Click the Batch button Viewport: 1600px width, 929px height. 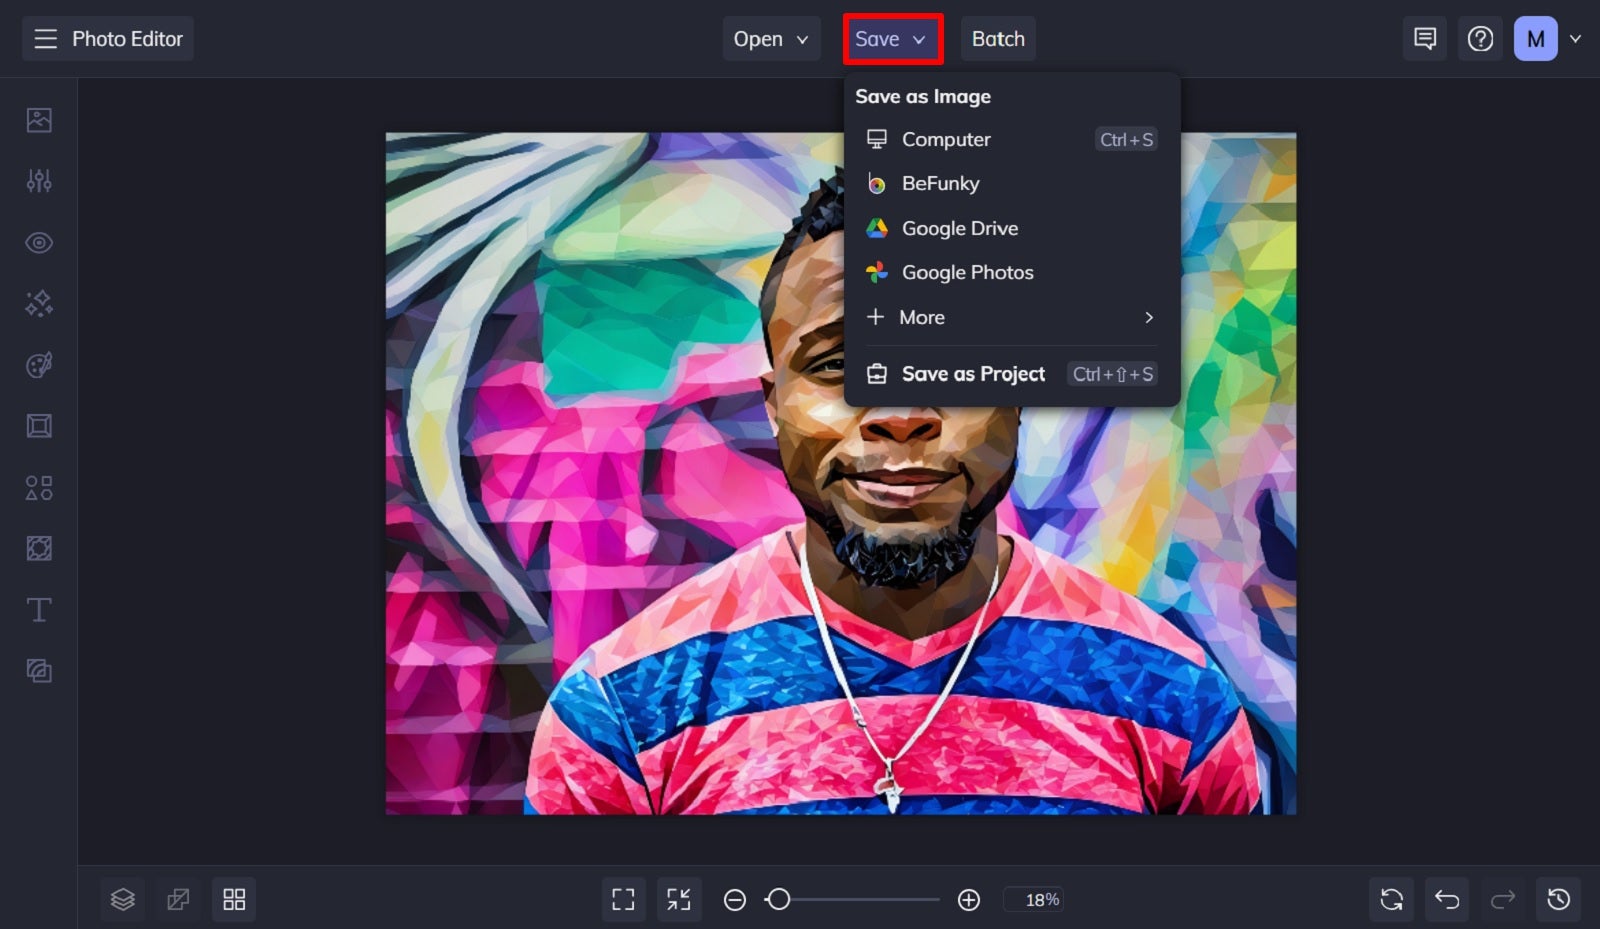997,39
